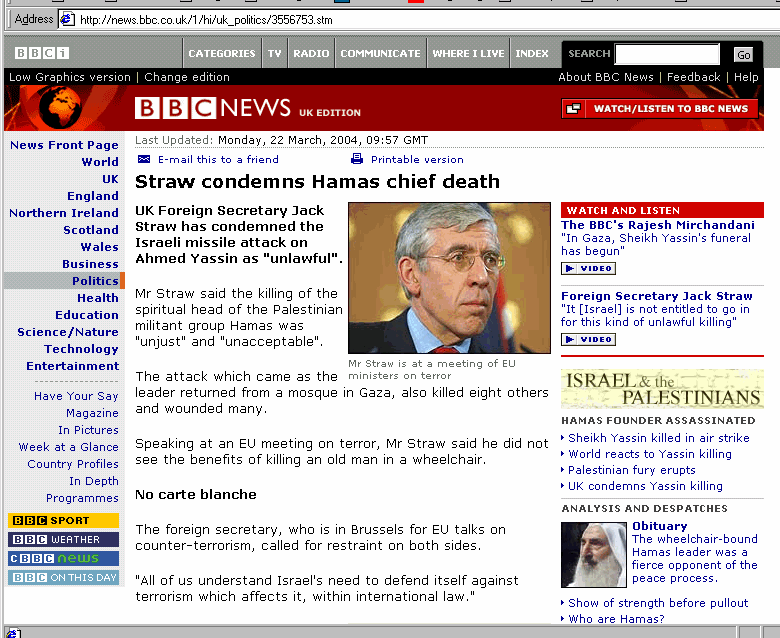
Task: Open the Science/Nature section
Action: point(68,332)
